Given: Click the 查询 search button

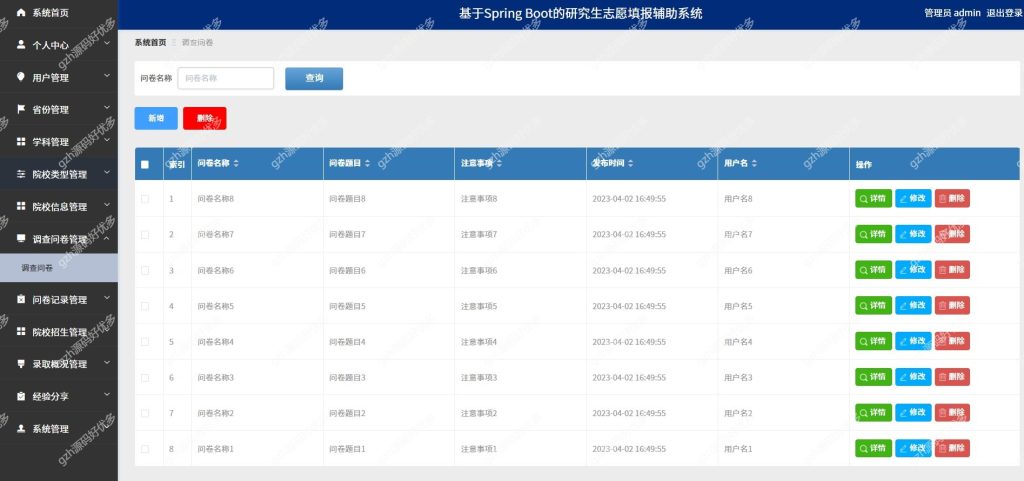Looking at the screenshot, I should tap(314, 78).
